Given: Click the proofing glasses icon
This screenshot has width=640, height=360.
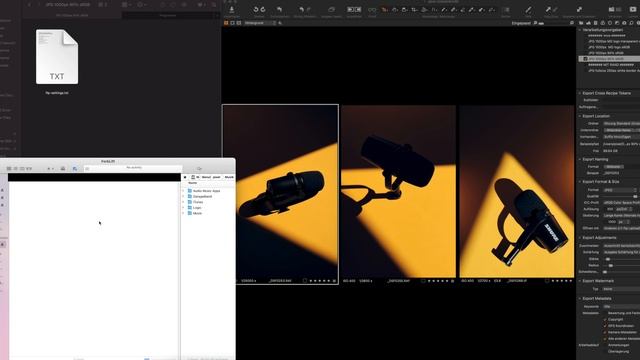Looking at the screenshot, I should click(x=372, y=10).
